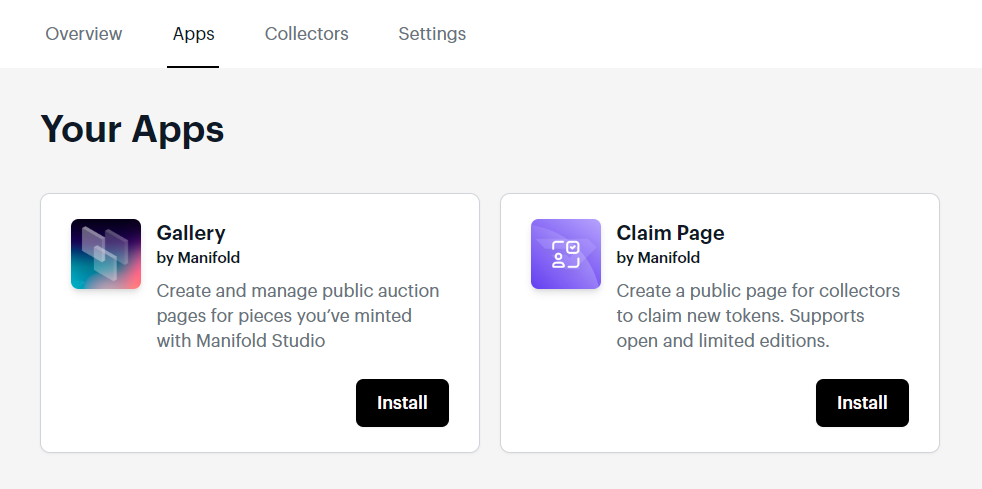Open the Overview tab
The image size is (982, 489).
coord(83,33)
